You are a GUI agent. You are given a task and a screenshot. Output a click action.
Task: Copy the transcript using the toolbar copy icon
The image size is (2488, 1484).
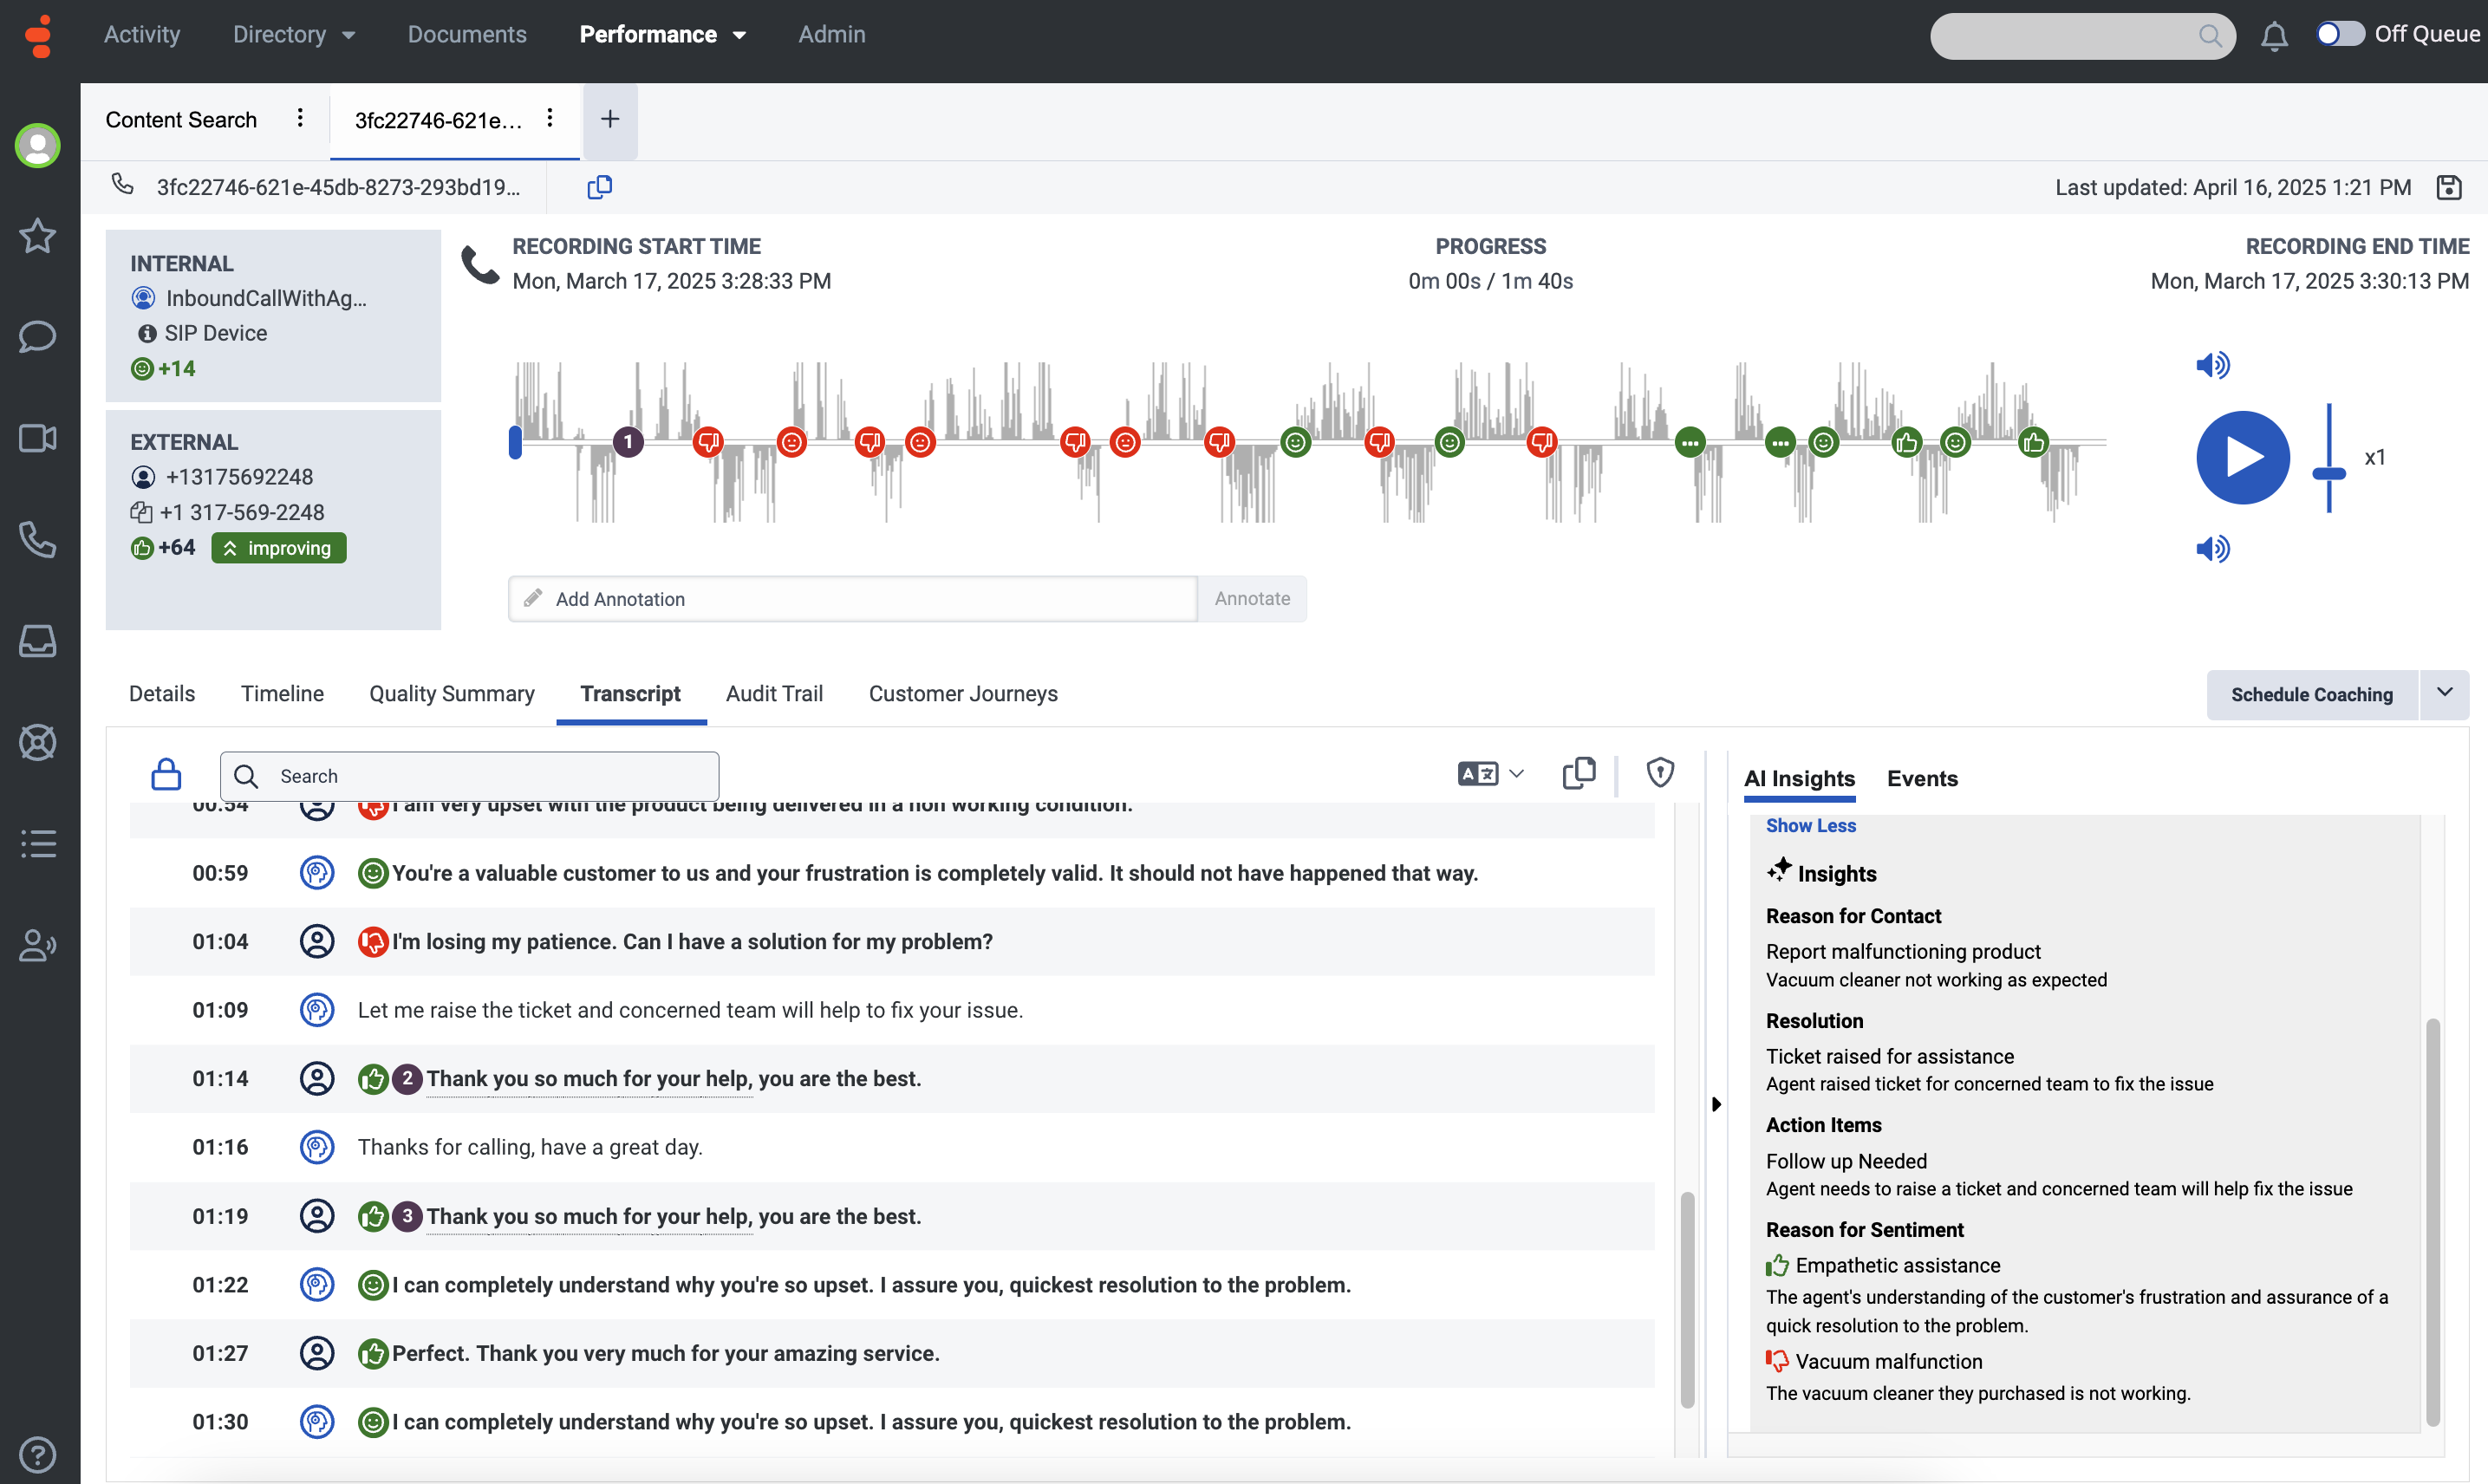click(1578, 773)
